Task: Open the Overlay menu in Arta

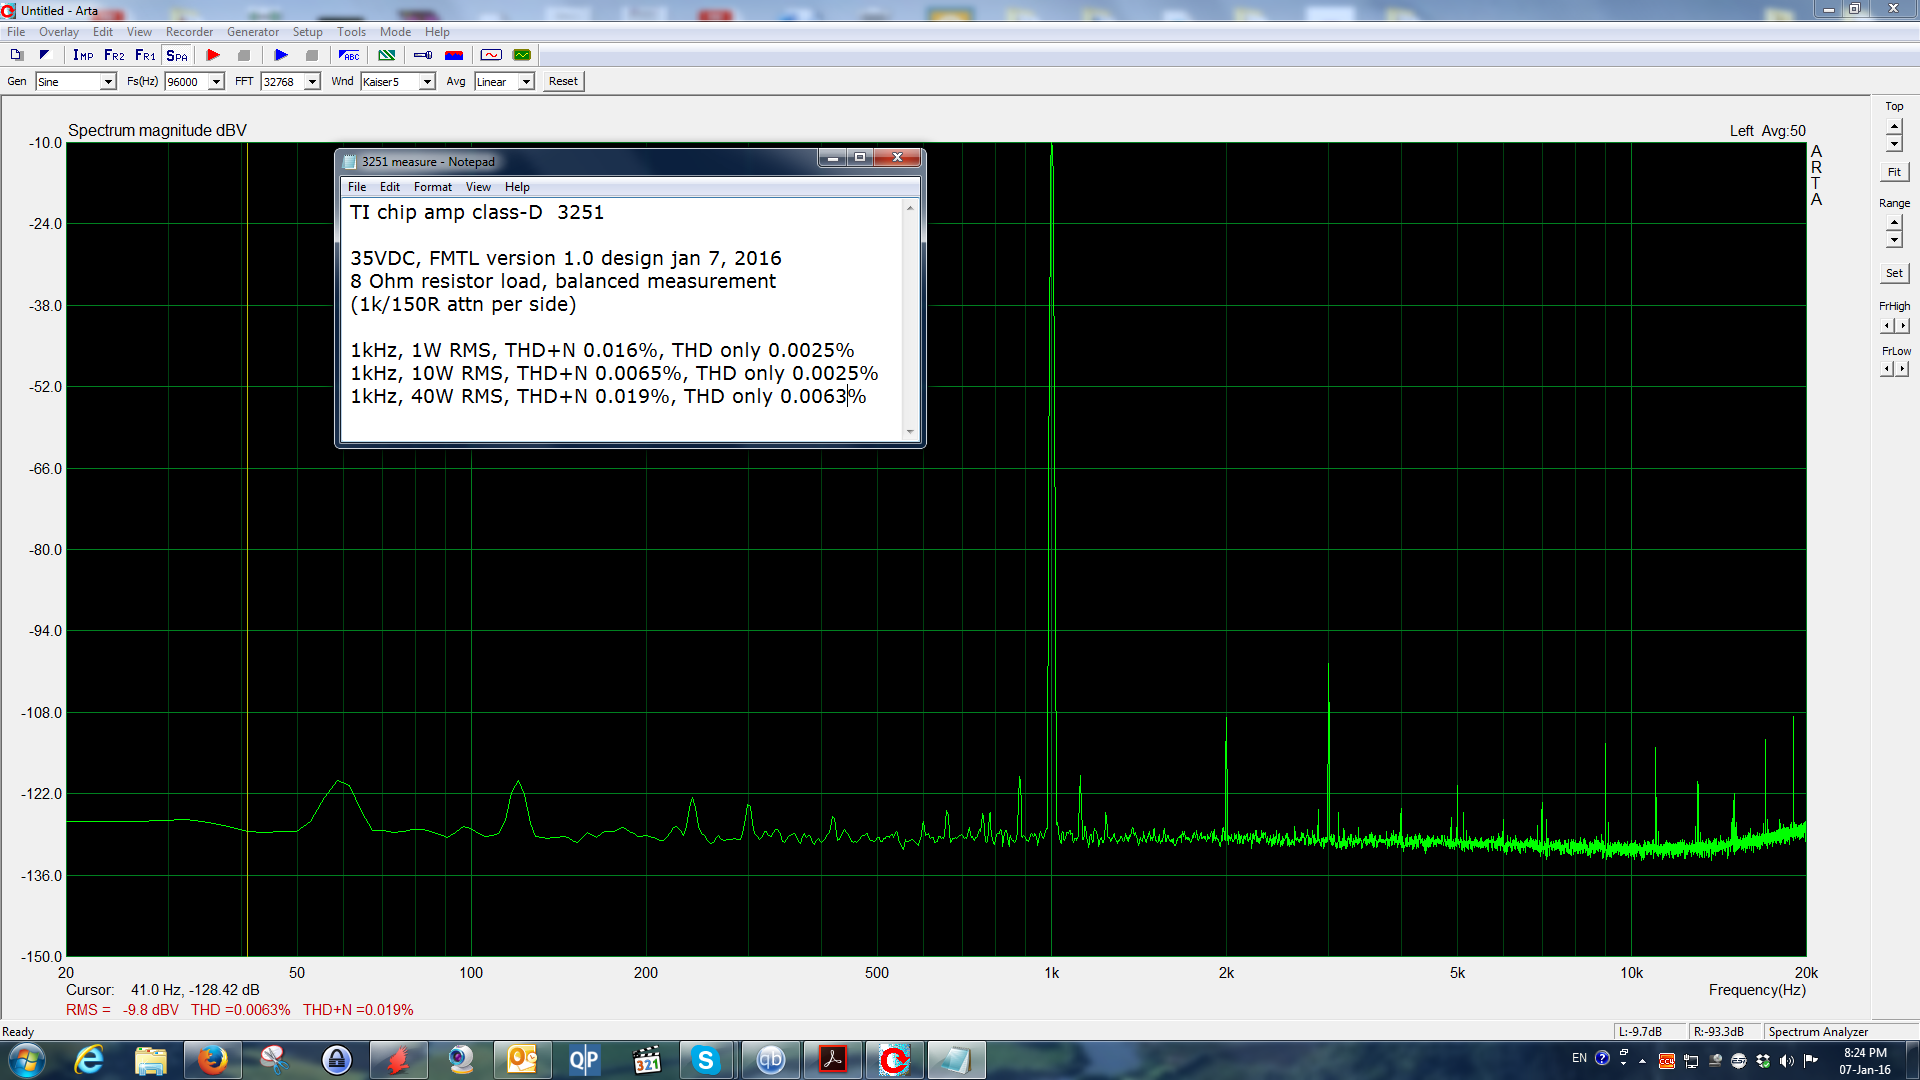Action: click(59, 32)
